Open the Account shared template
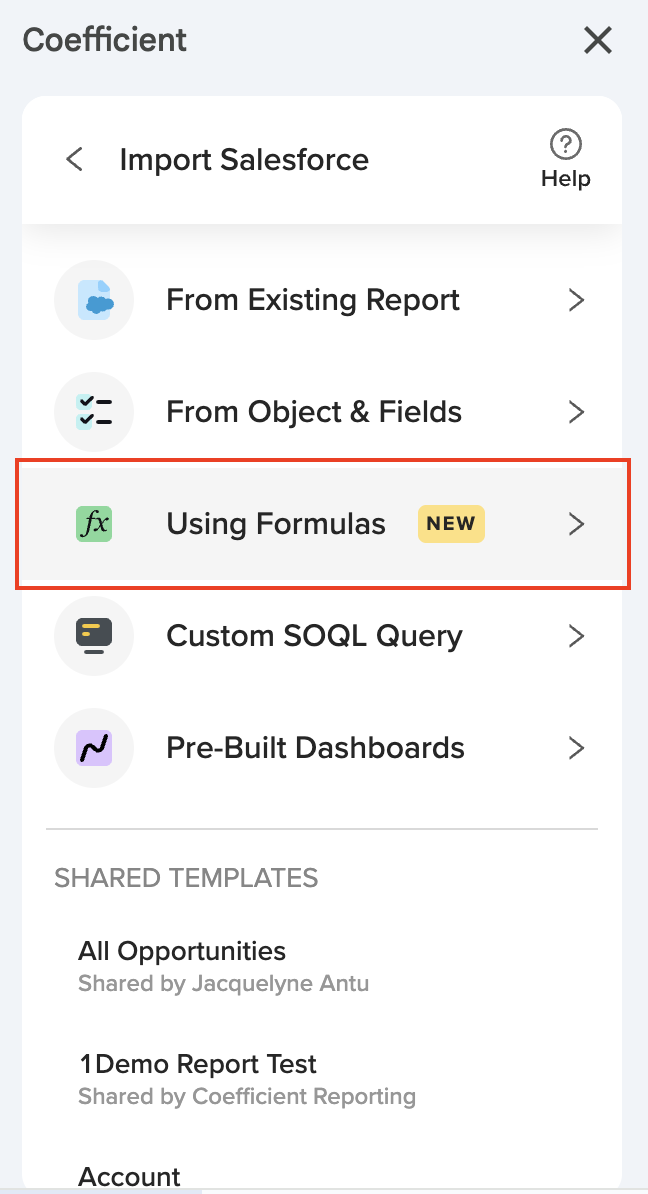Screen dimensions: 648x1194 [x=130, y=1176]
